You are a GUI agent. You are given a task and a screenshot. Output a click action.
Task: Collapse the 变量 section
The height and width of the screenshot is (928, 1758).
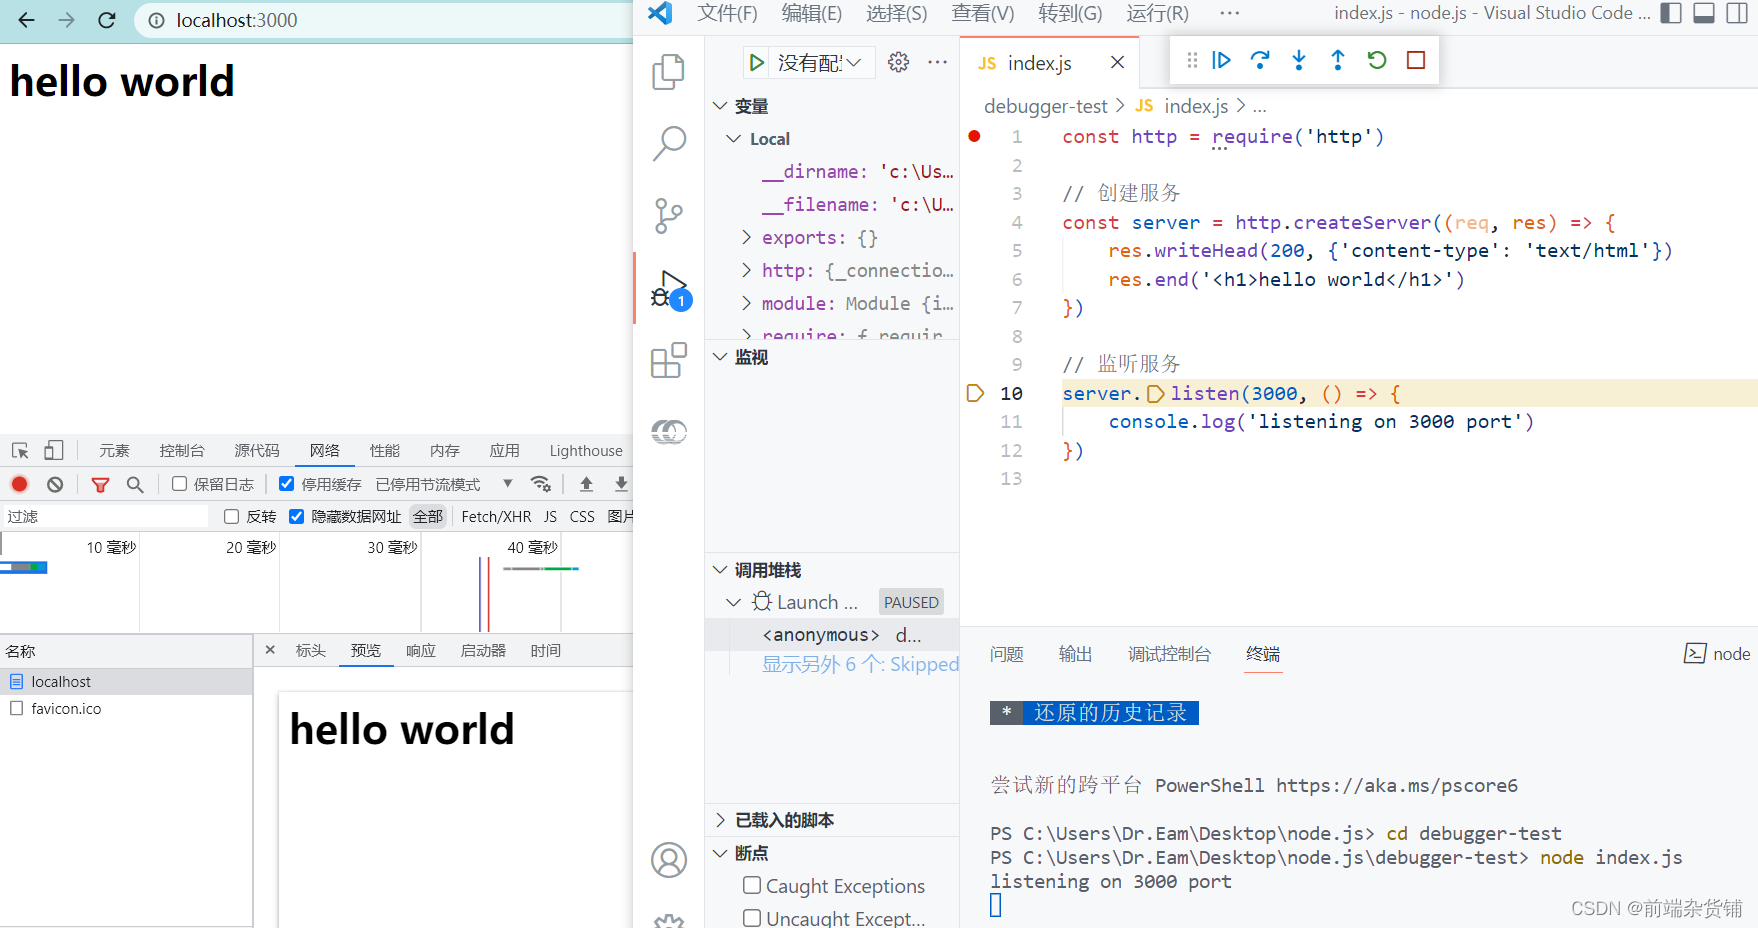(720, 106)
